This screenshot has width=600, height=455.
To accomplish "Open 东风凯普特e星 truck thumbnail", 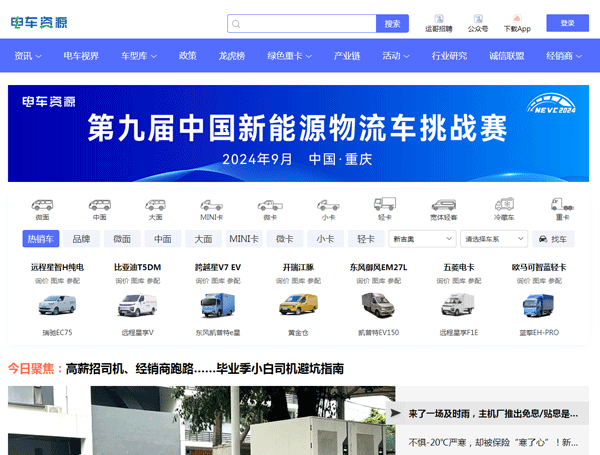I will tap(218, 305).
